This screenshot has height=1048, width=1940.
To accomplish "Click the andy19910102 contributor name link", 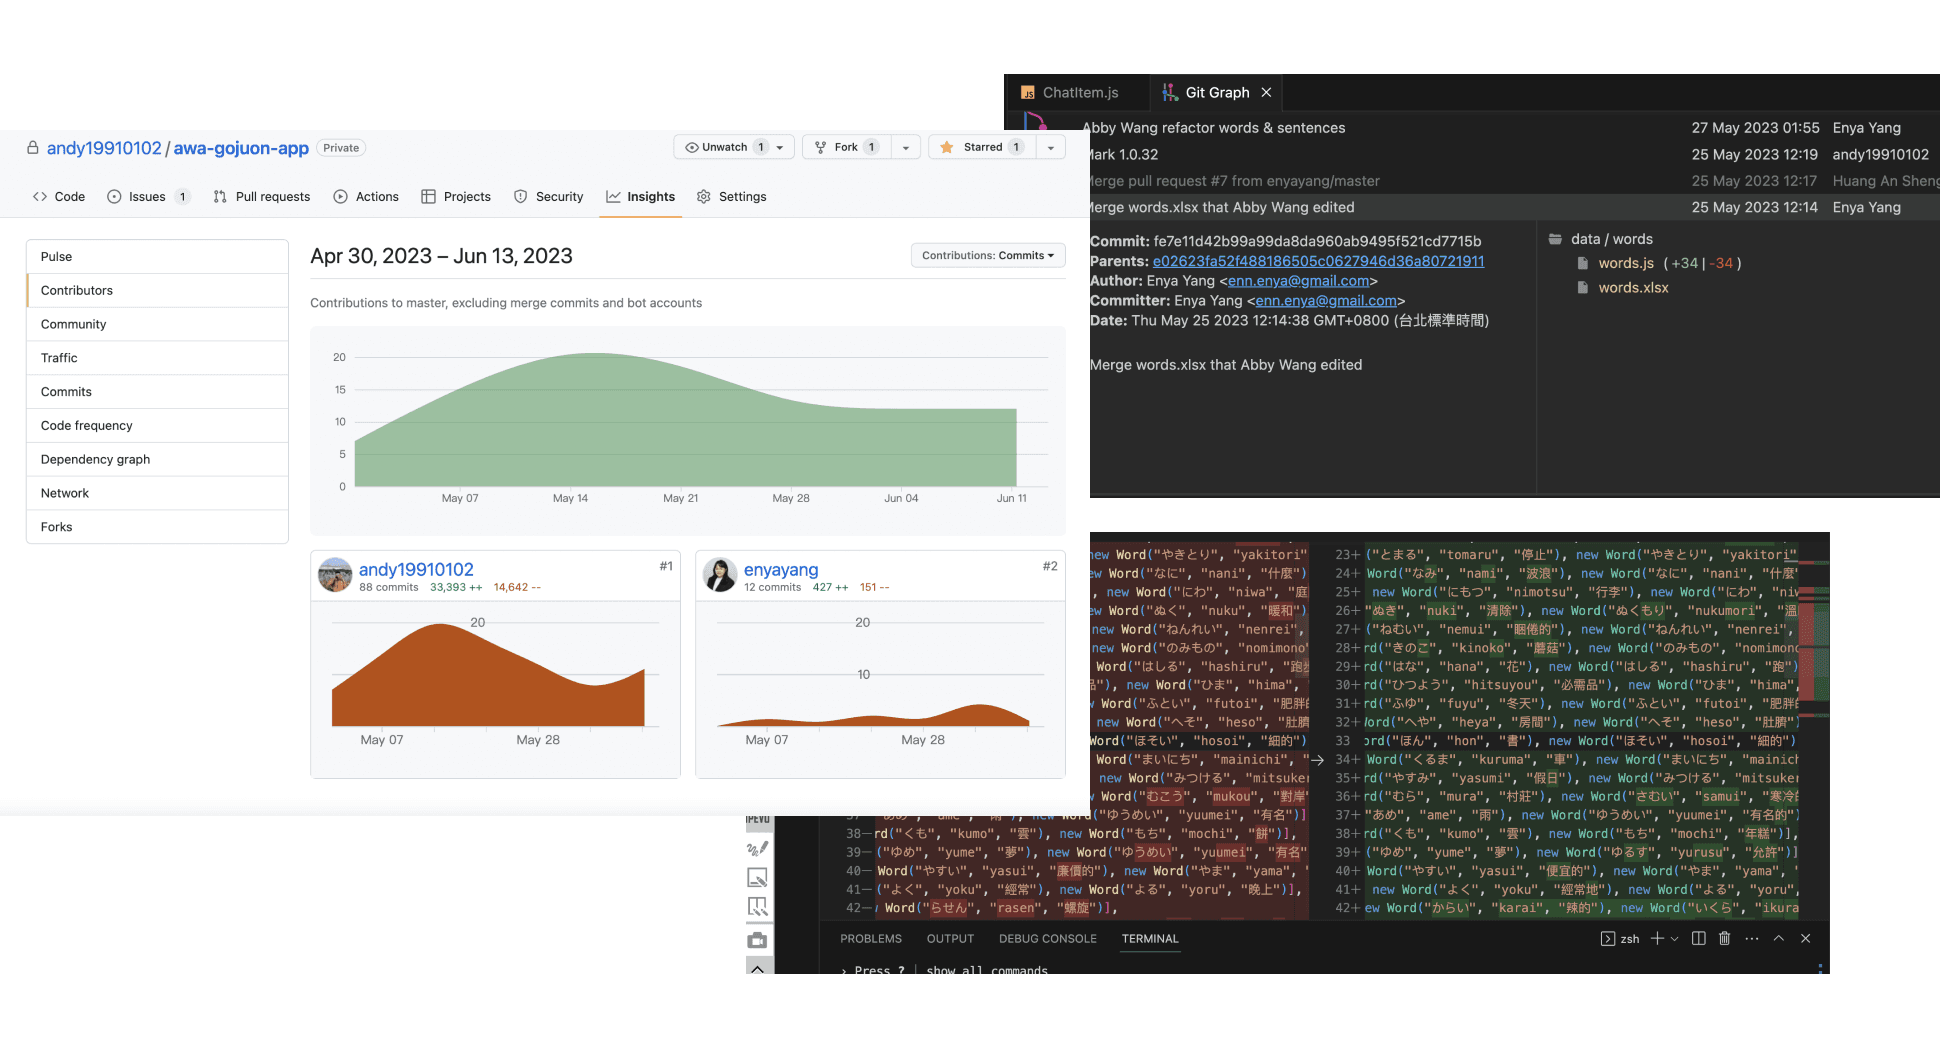I will 416,569.
